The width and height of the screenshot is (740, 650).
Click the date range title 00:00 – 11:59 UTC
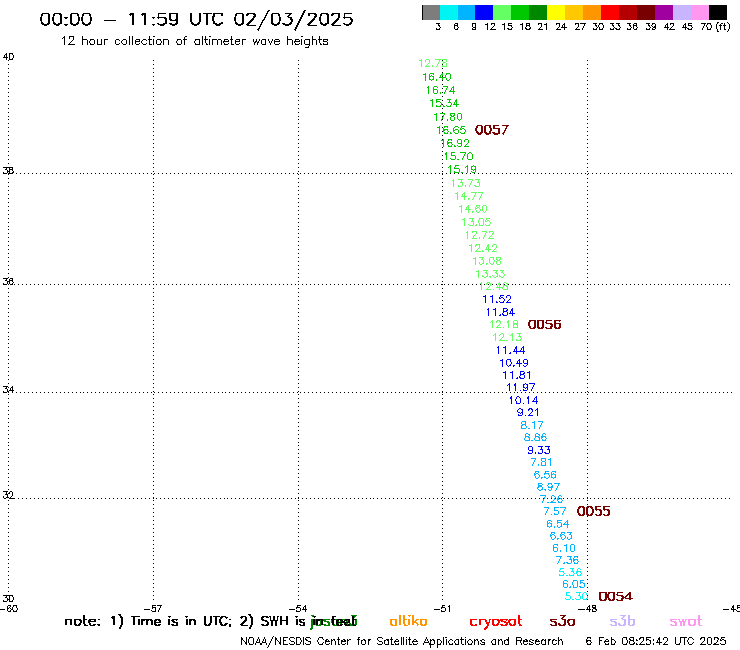coord(196,19)
